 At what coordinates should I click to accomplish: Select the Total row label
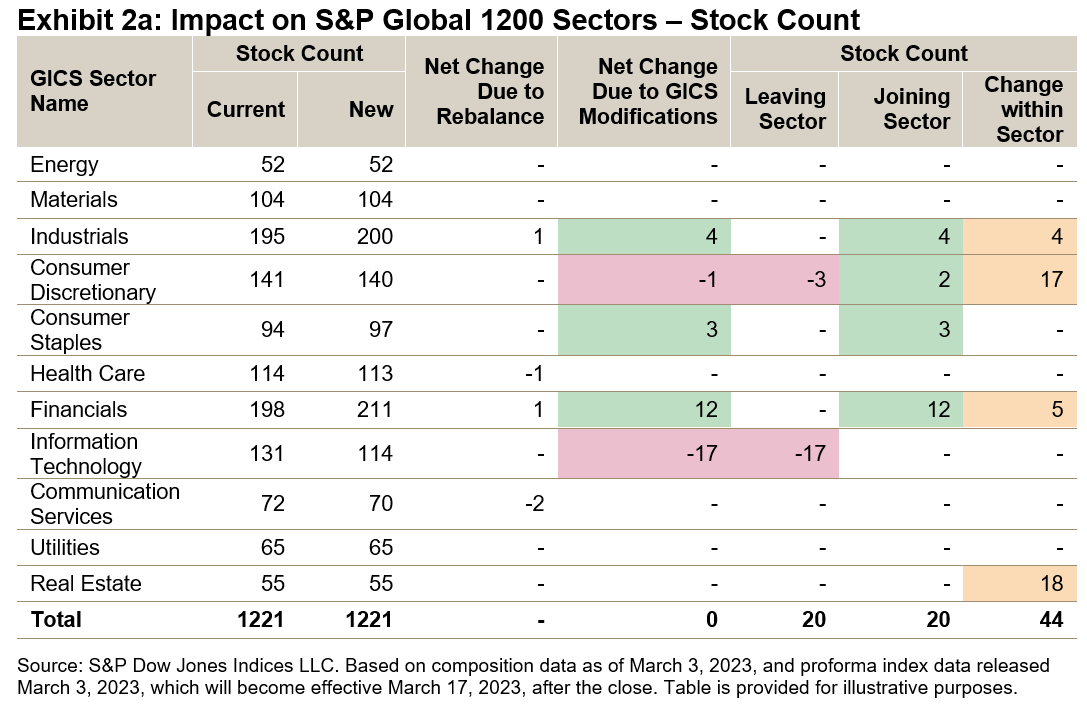click(x=55, y=620)
